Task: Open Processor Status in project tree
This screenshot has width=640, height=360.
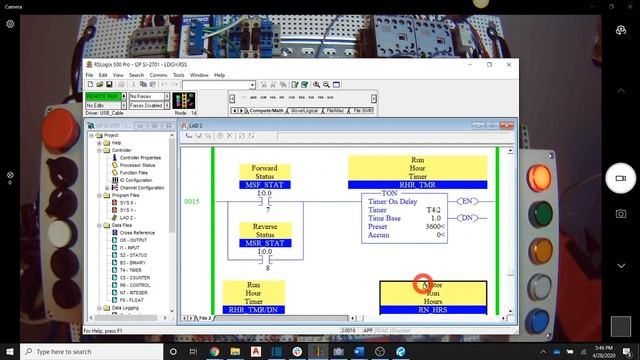Action: (x=137, y=165)
